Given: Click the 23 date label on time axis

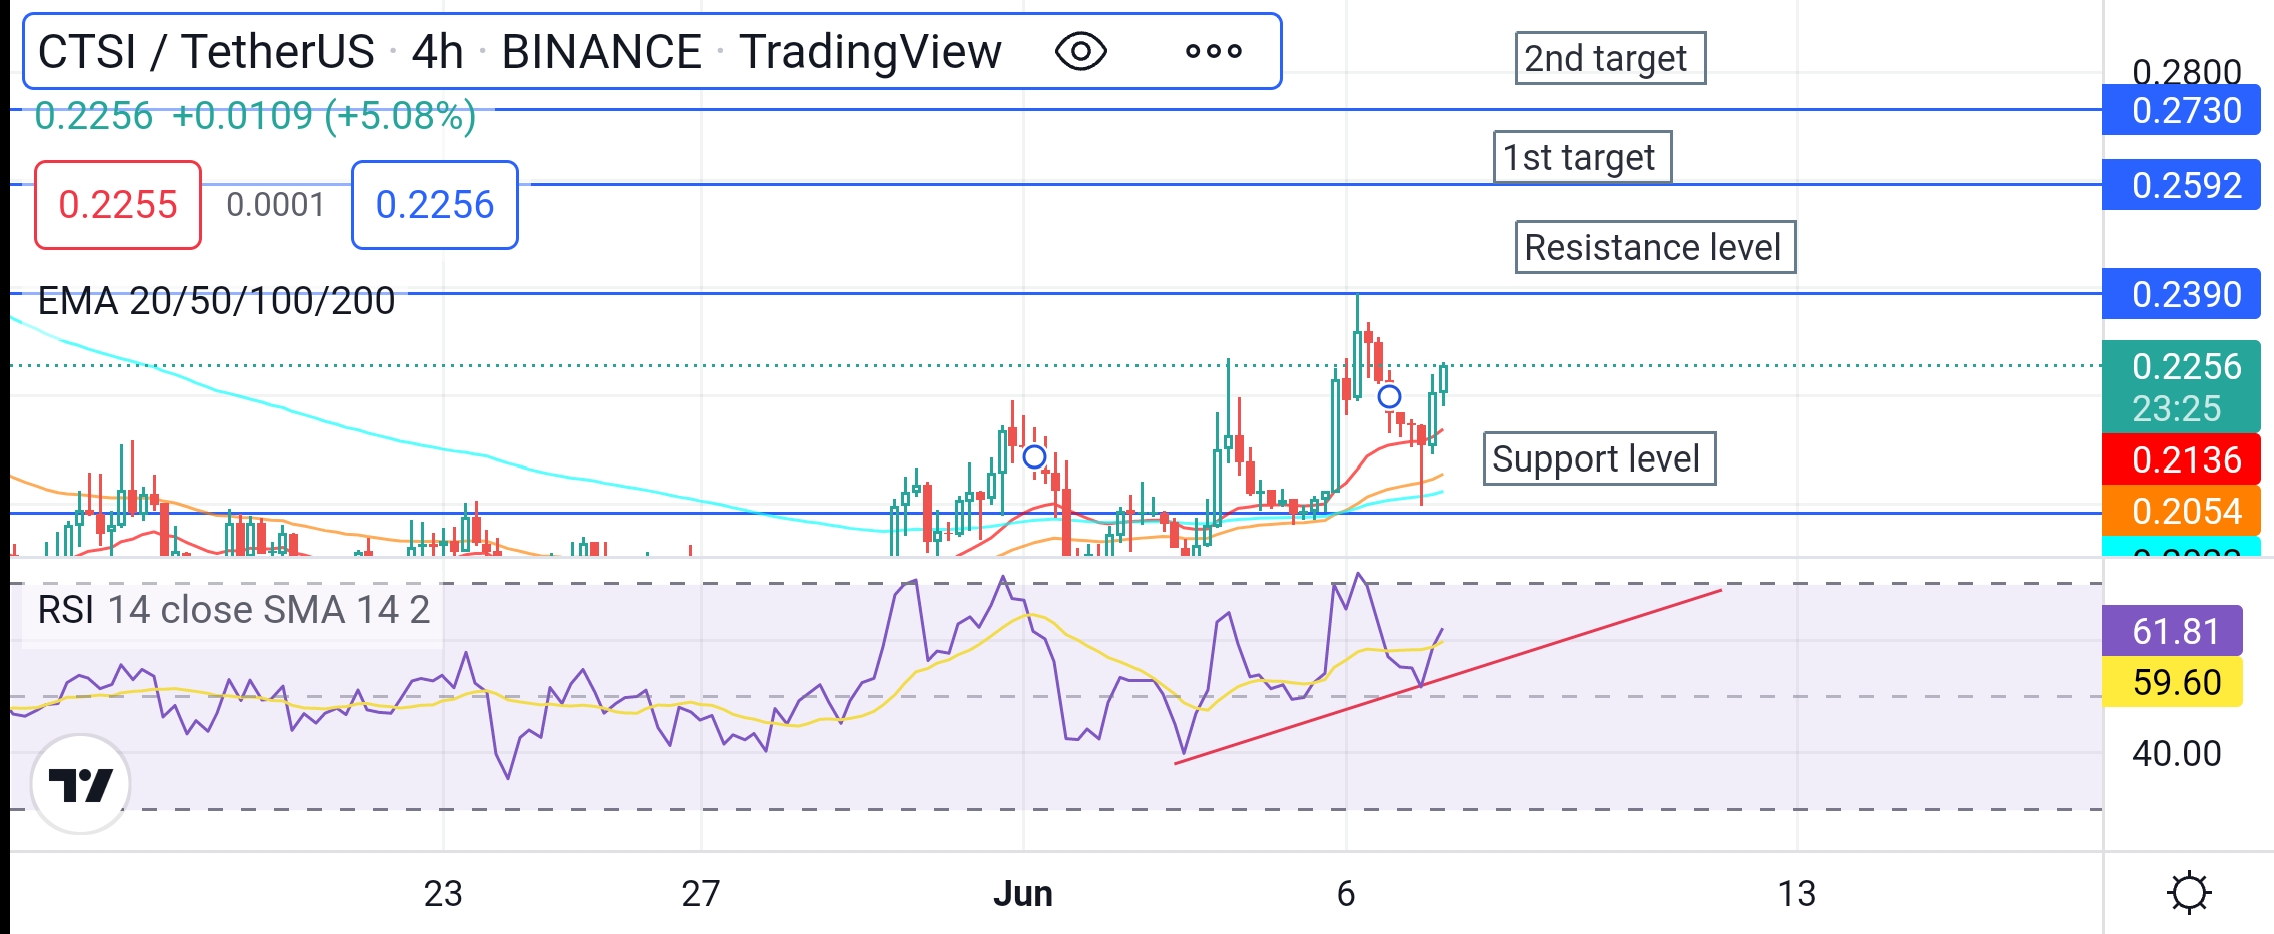Looking at the screenshot, I should [443, 893].
